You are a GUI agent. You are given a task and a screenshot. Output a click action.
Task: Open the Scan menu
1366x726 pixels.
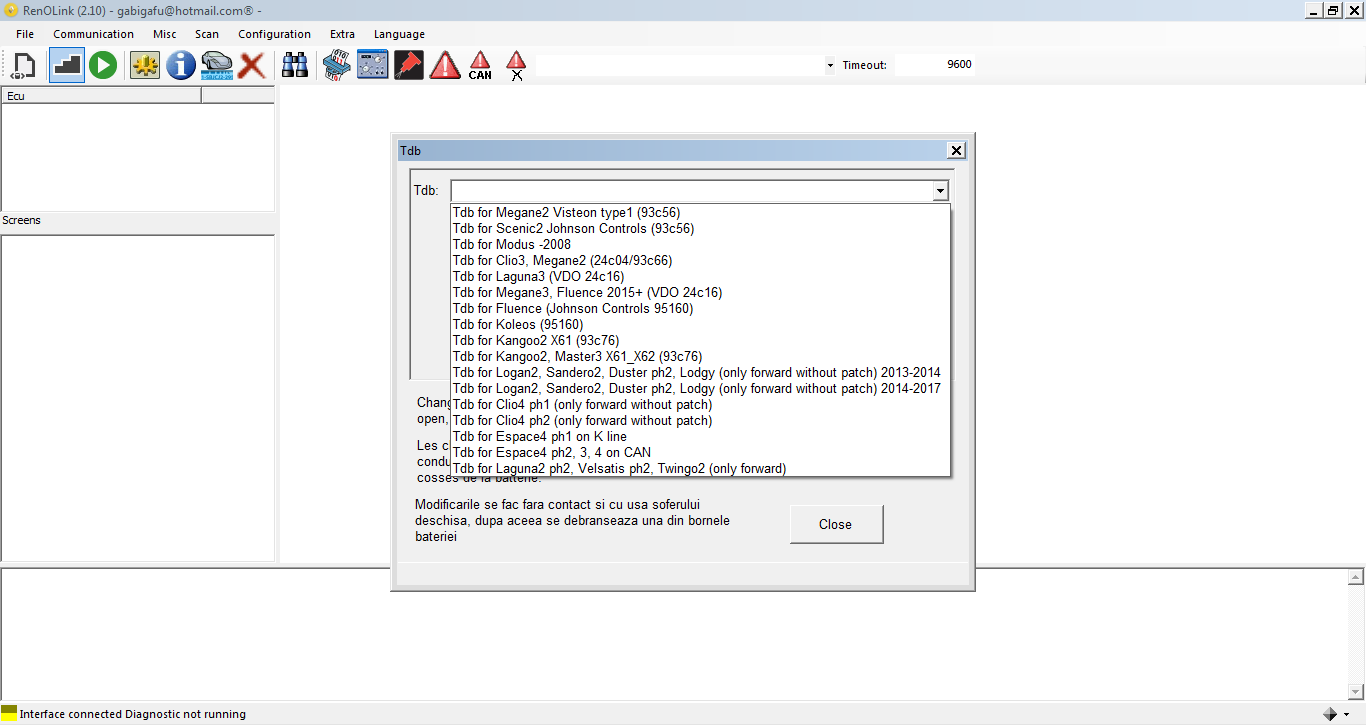207,34
